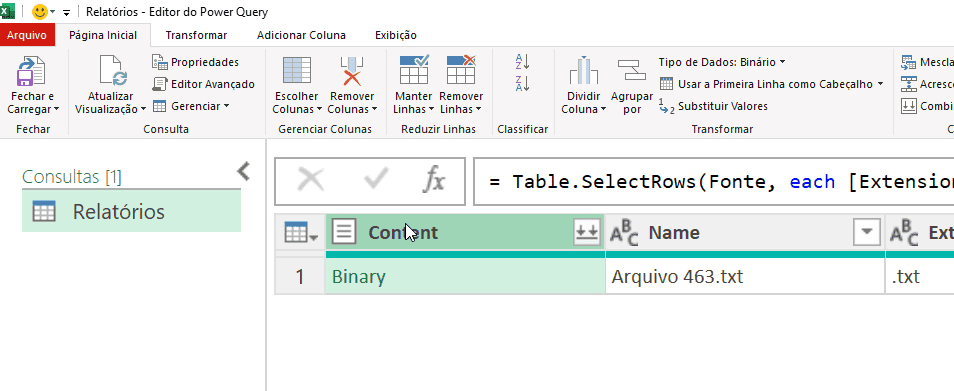Click the Remover Linhas icon
This screenshot has height=391, width=954.
coord(461,69)
